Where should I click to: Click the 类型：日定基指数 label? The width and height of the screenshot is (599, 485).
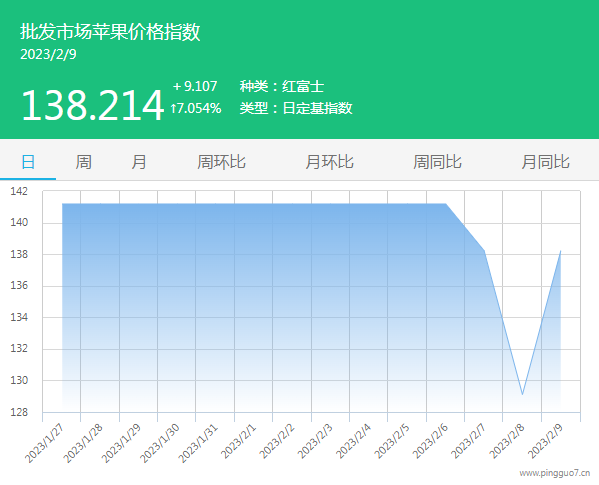point(296,108)
